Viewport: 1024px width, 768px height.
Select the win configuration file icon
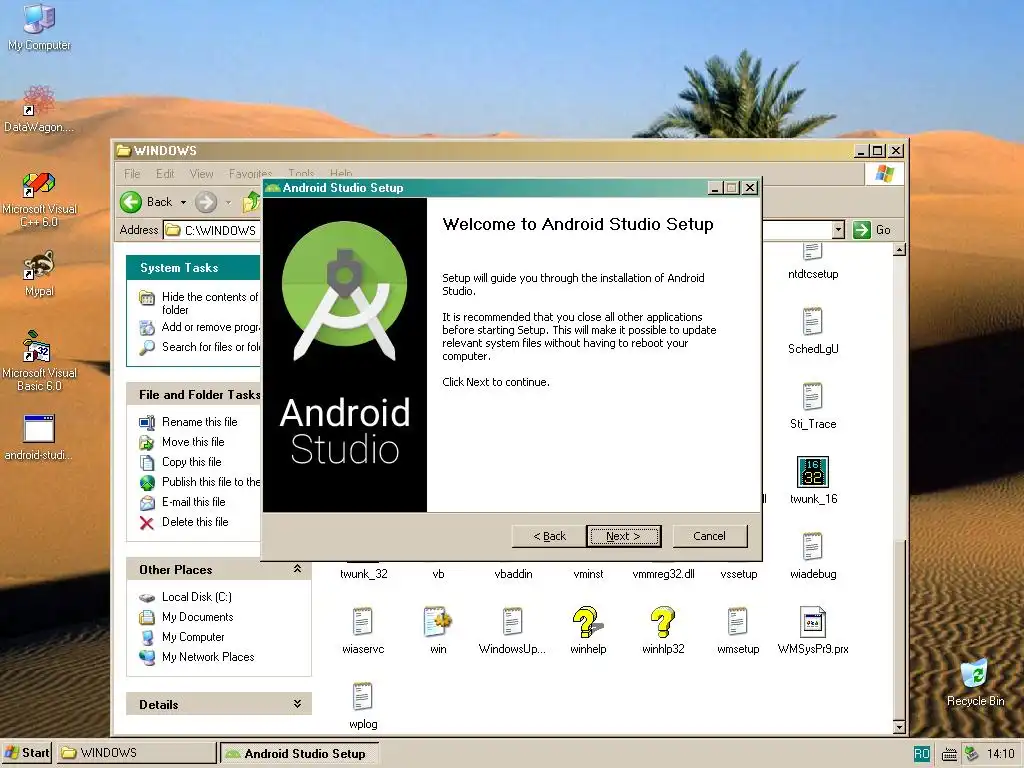438,631
